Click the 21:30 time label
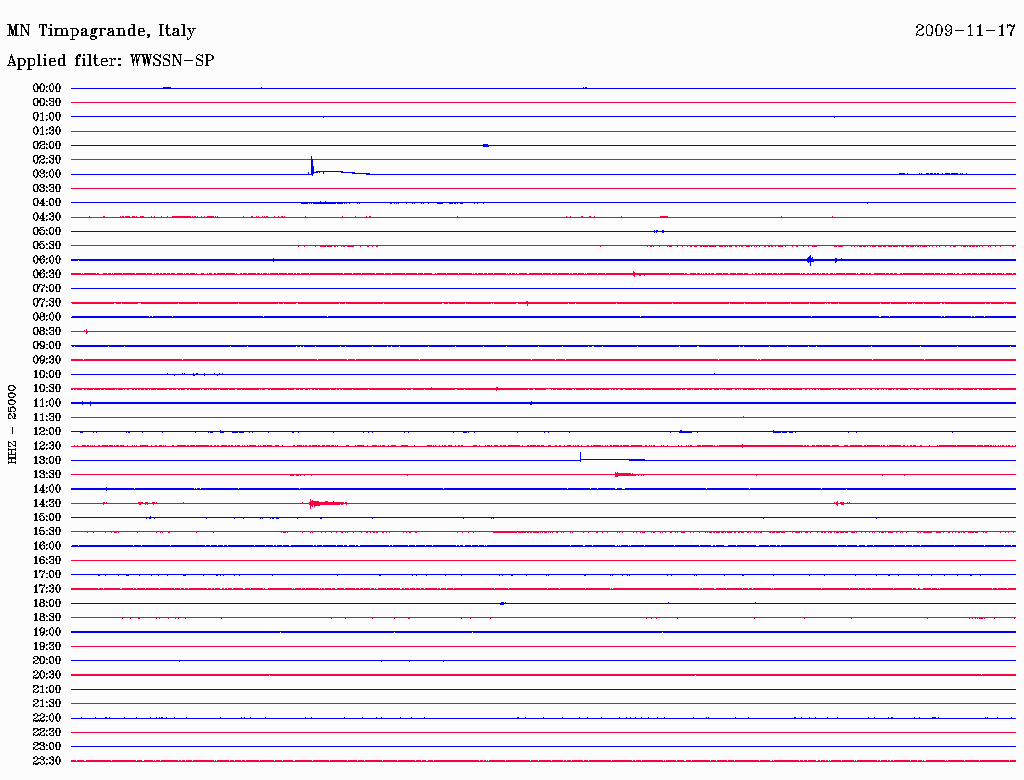 click(47, 704)
